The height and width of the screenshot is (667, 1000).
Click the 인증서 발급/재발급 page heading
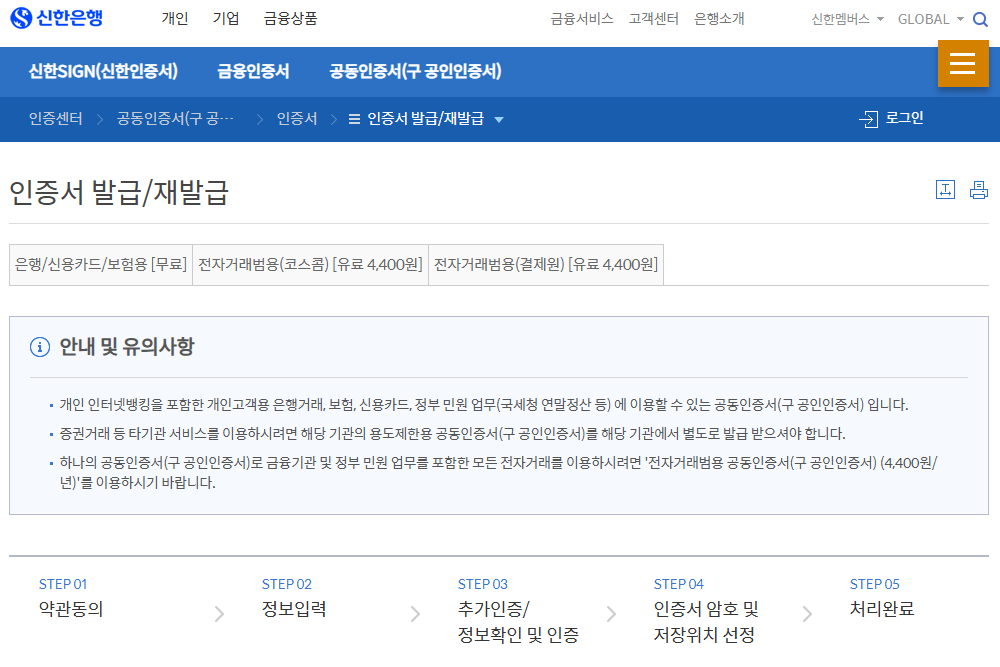click(119, 192)
